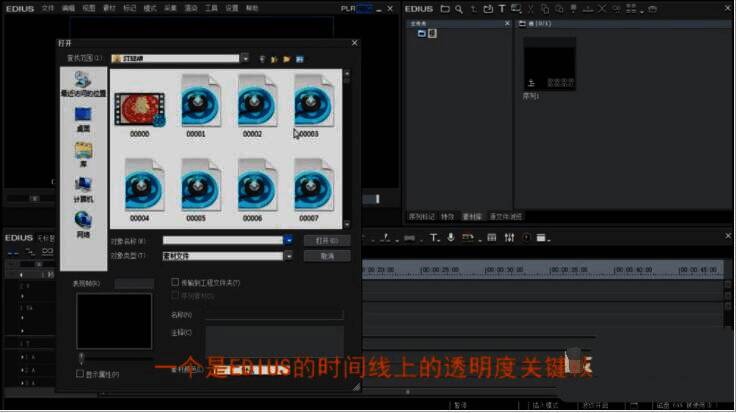Click the preview slider below poster frame

point(81,357)
